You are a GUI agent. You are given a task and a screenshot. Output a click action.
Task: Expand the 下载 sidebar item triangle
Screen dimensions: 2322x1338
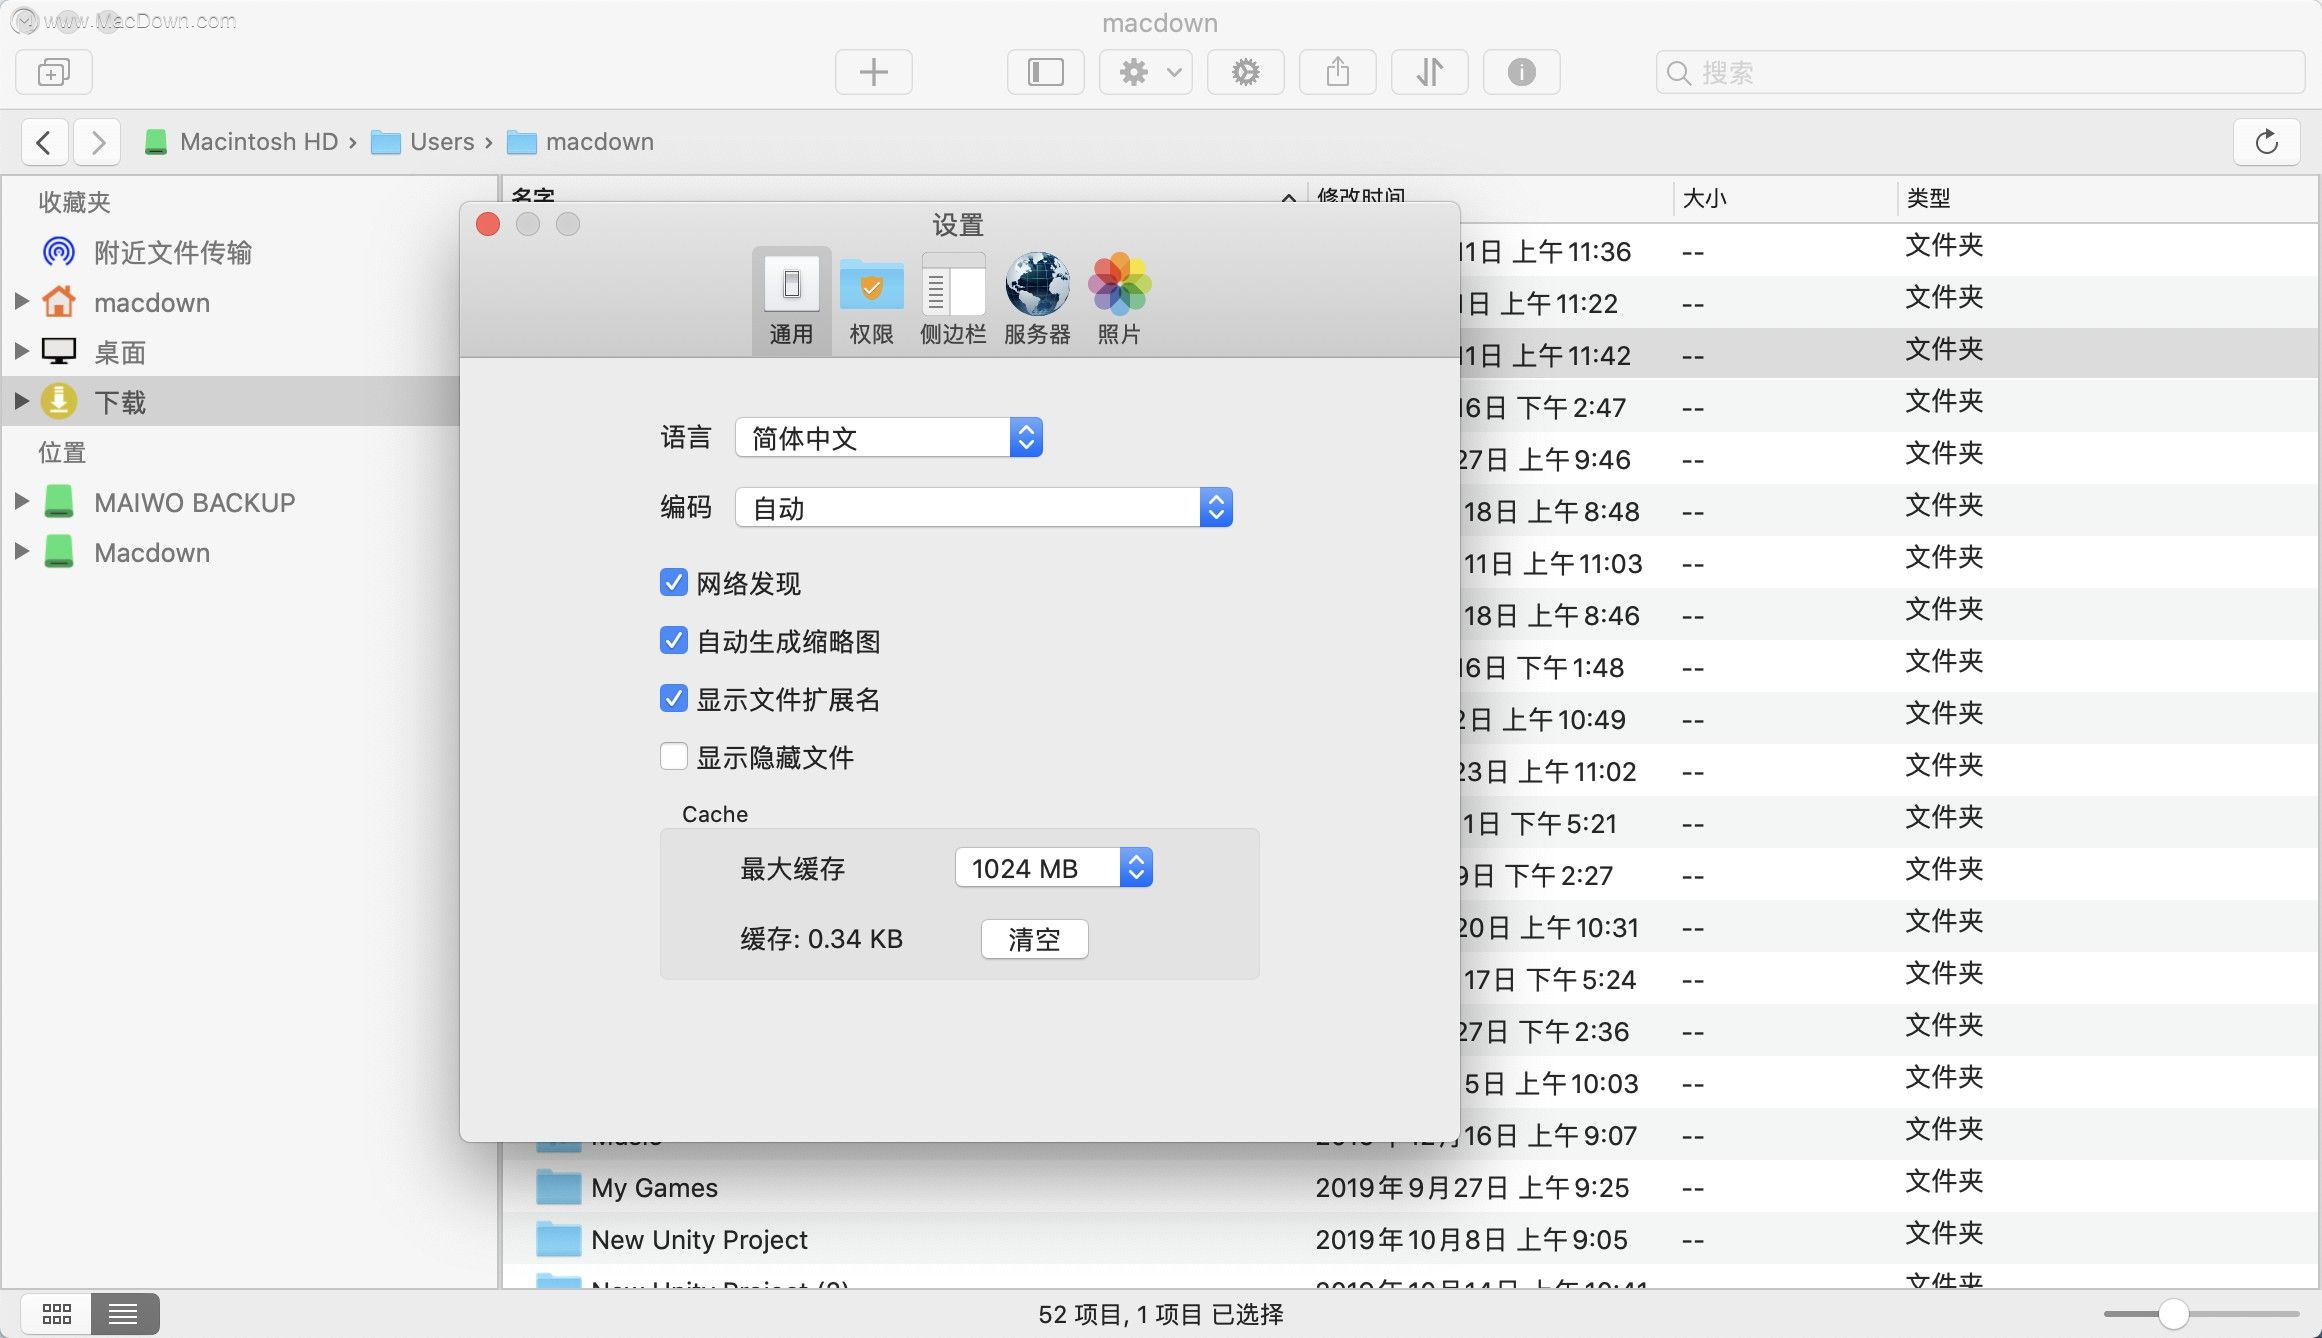tap(21, 401)
